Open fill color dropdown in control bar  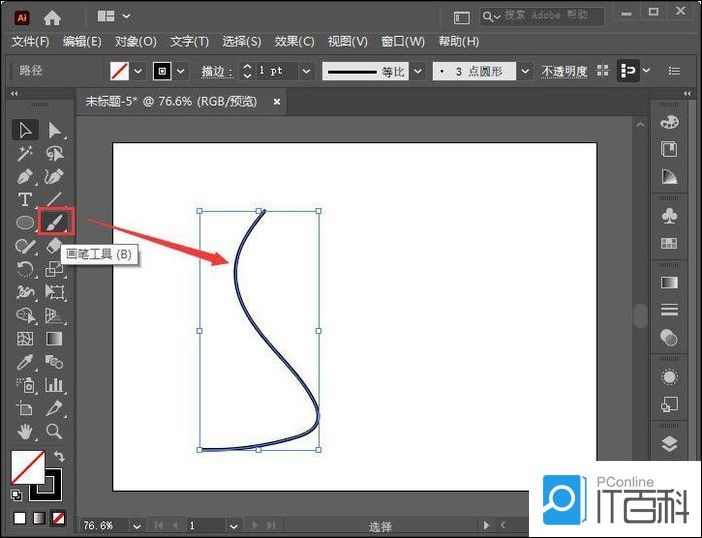coord(138,71)
